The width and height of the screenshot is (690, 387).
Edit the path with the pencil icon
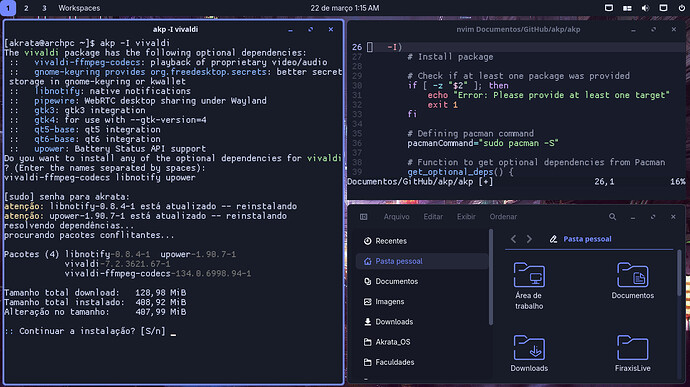(553, 239)
